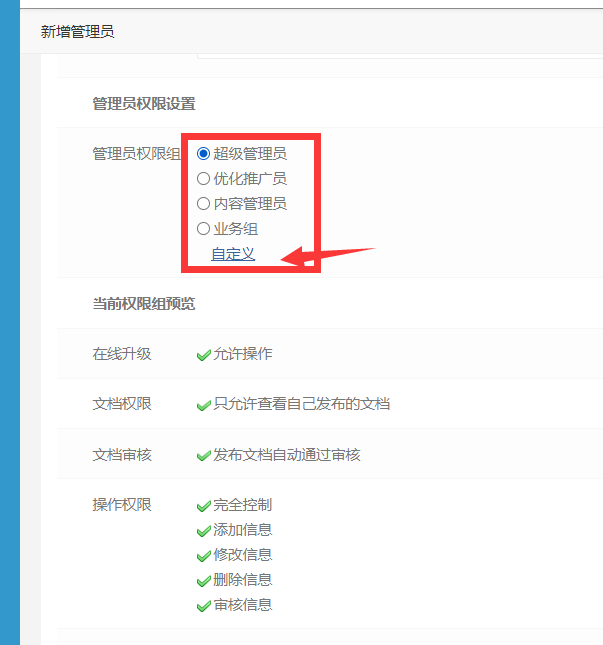
Task: Click the check icon beside 发布文档自动通过审核
Action: tap(204, 455)
